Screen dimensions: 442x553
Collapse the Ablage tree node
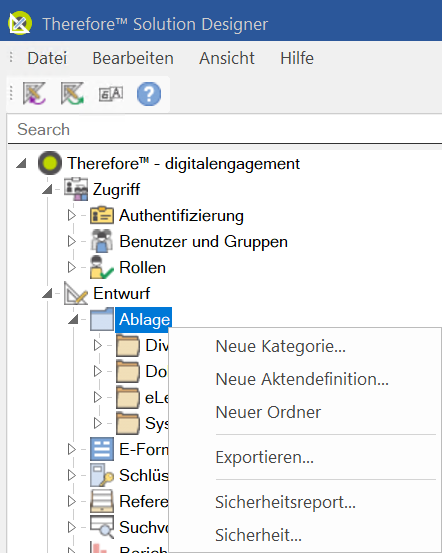click(73, 320)
